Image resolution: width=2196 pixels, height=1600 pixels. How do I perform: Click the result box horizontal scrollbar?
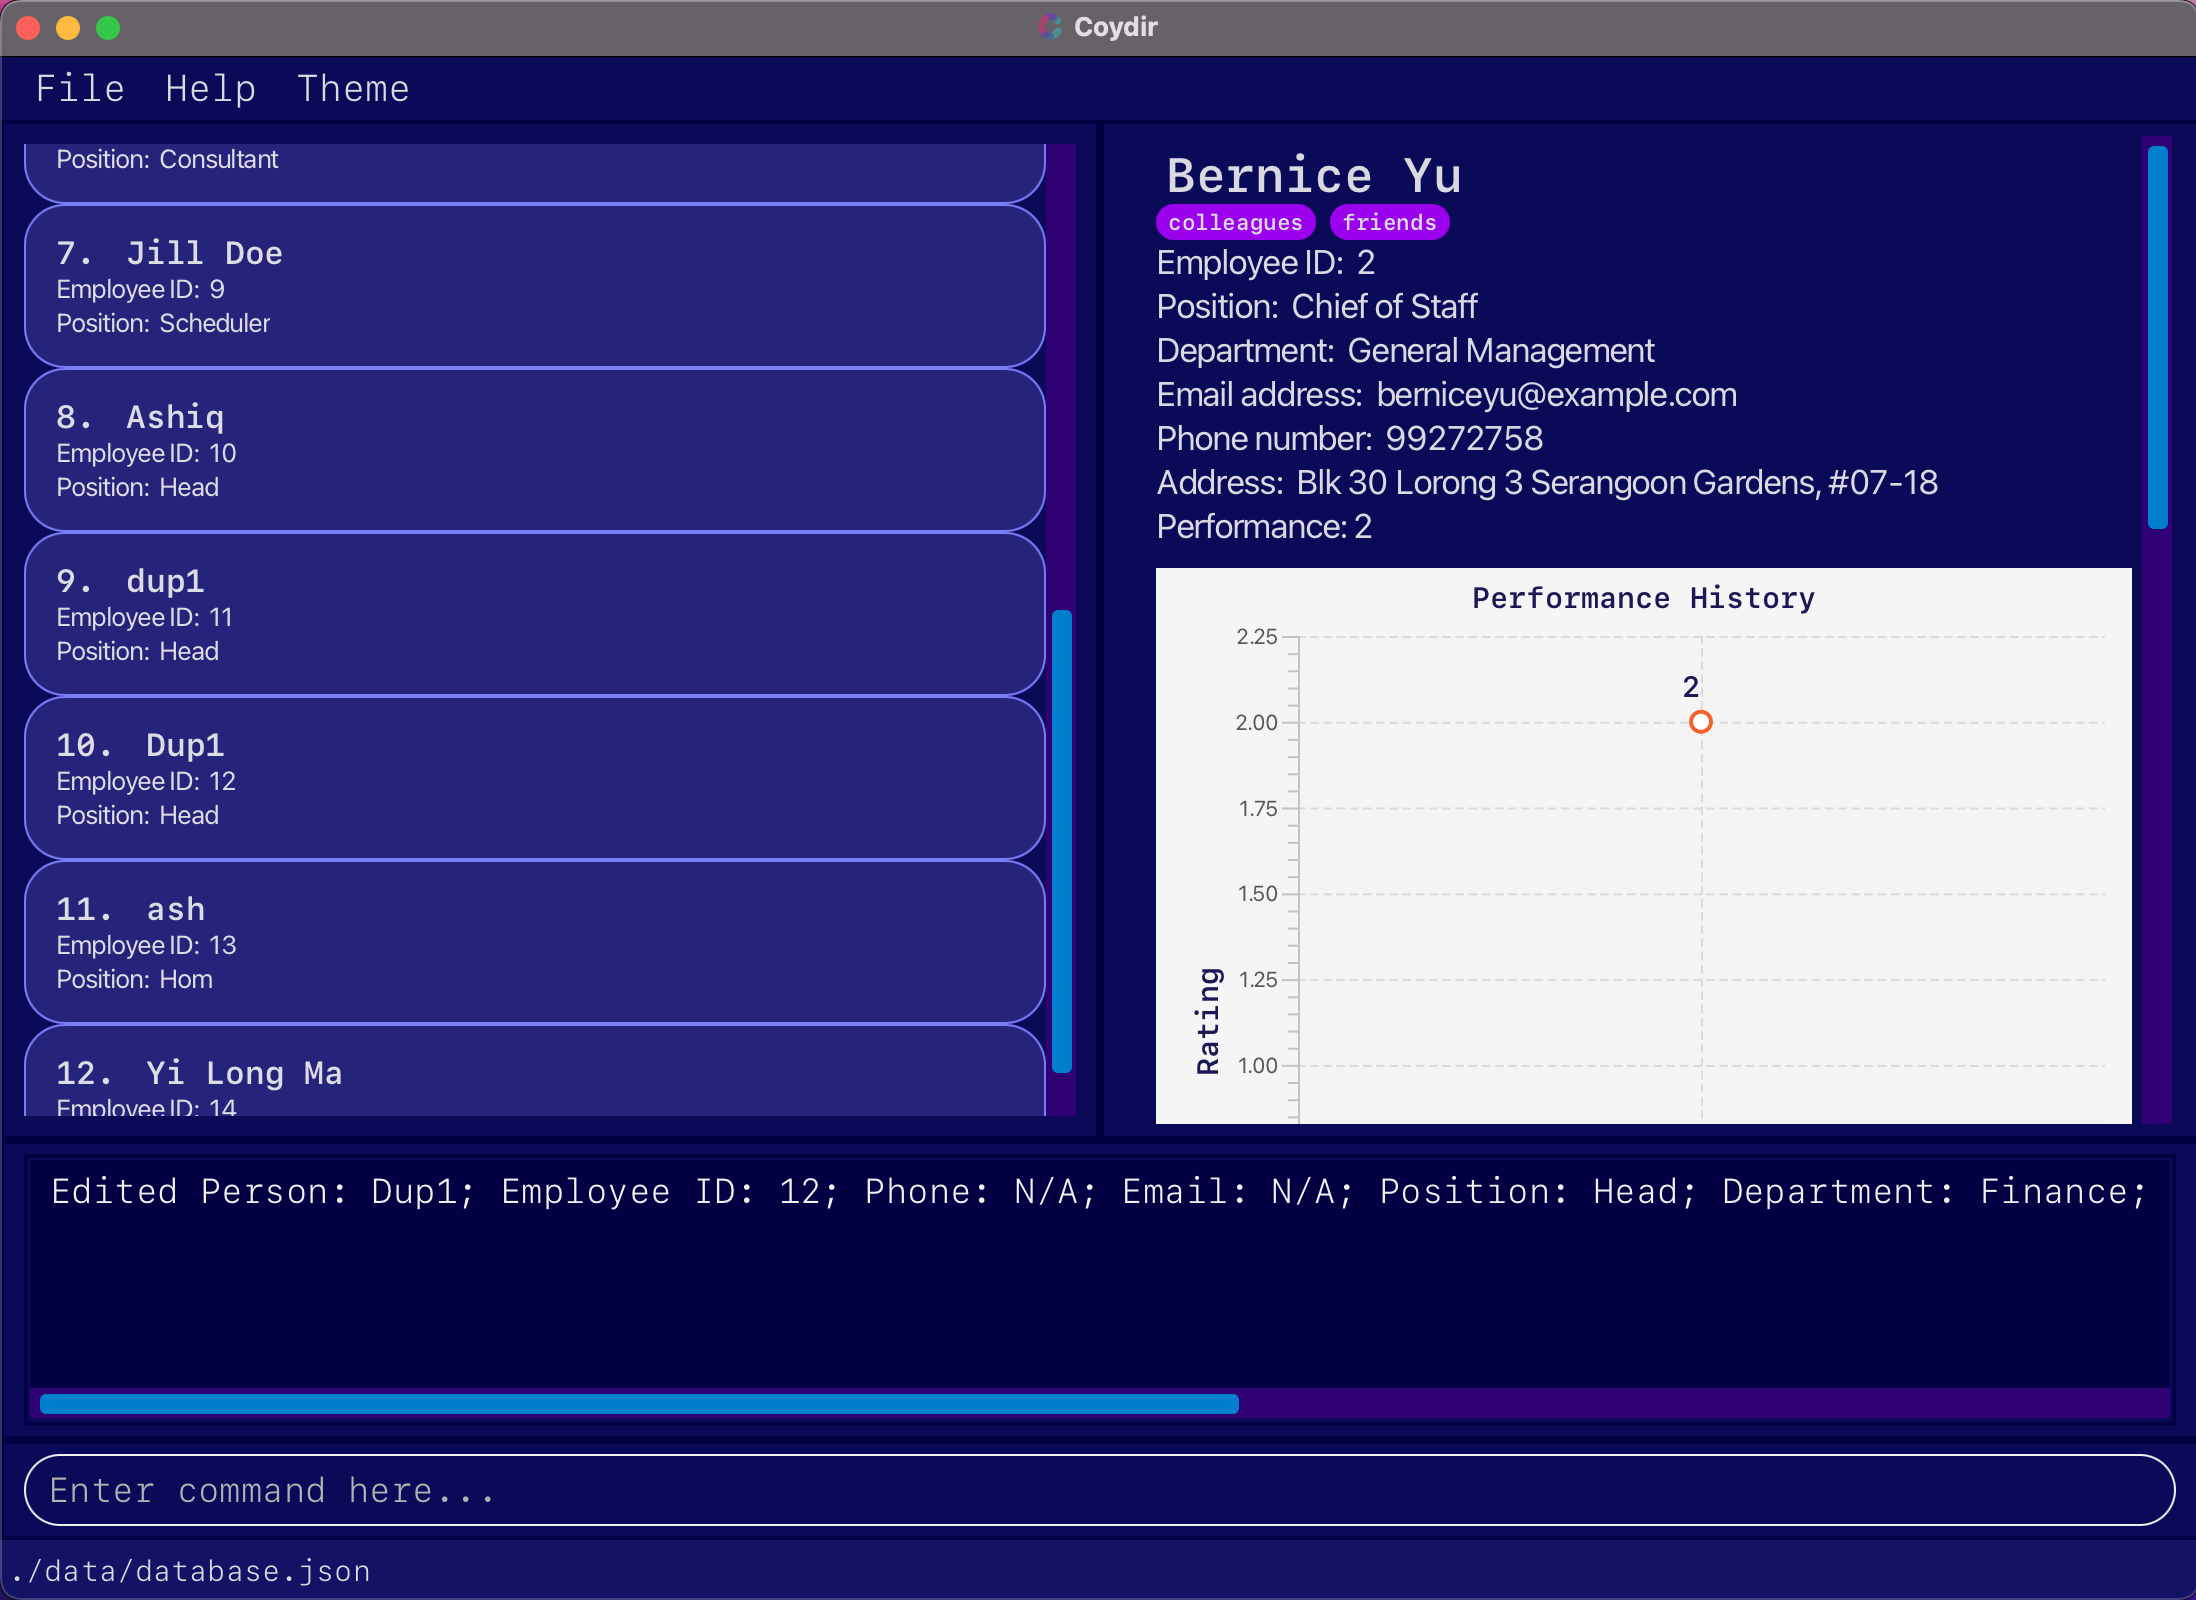click(x=638, y=1404)
